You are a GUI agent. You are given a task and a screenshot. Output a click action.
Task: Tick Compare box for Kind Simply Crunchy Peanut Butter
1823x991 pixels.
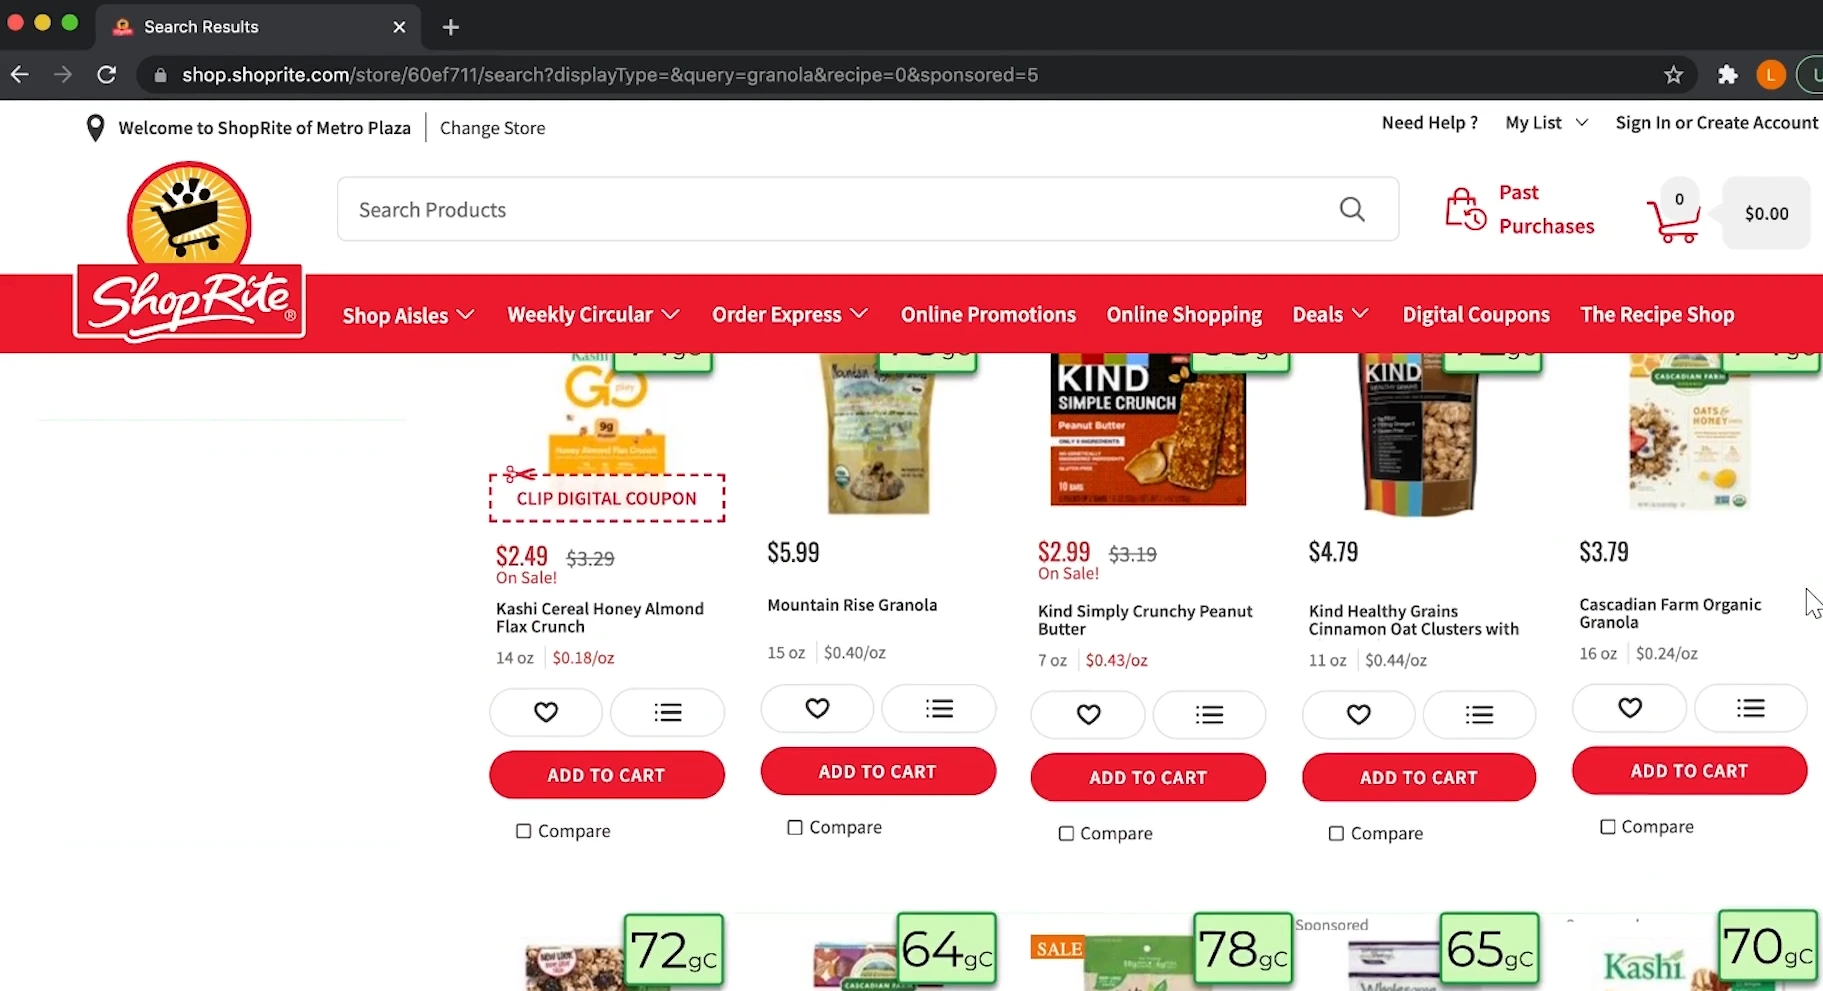[x=1066, y=833]
